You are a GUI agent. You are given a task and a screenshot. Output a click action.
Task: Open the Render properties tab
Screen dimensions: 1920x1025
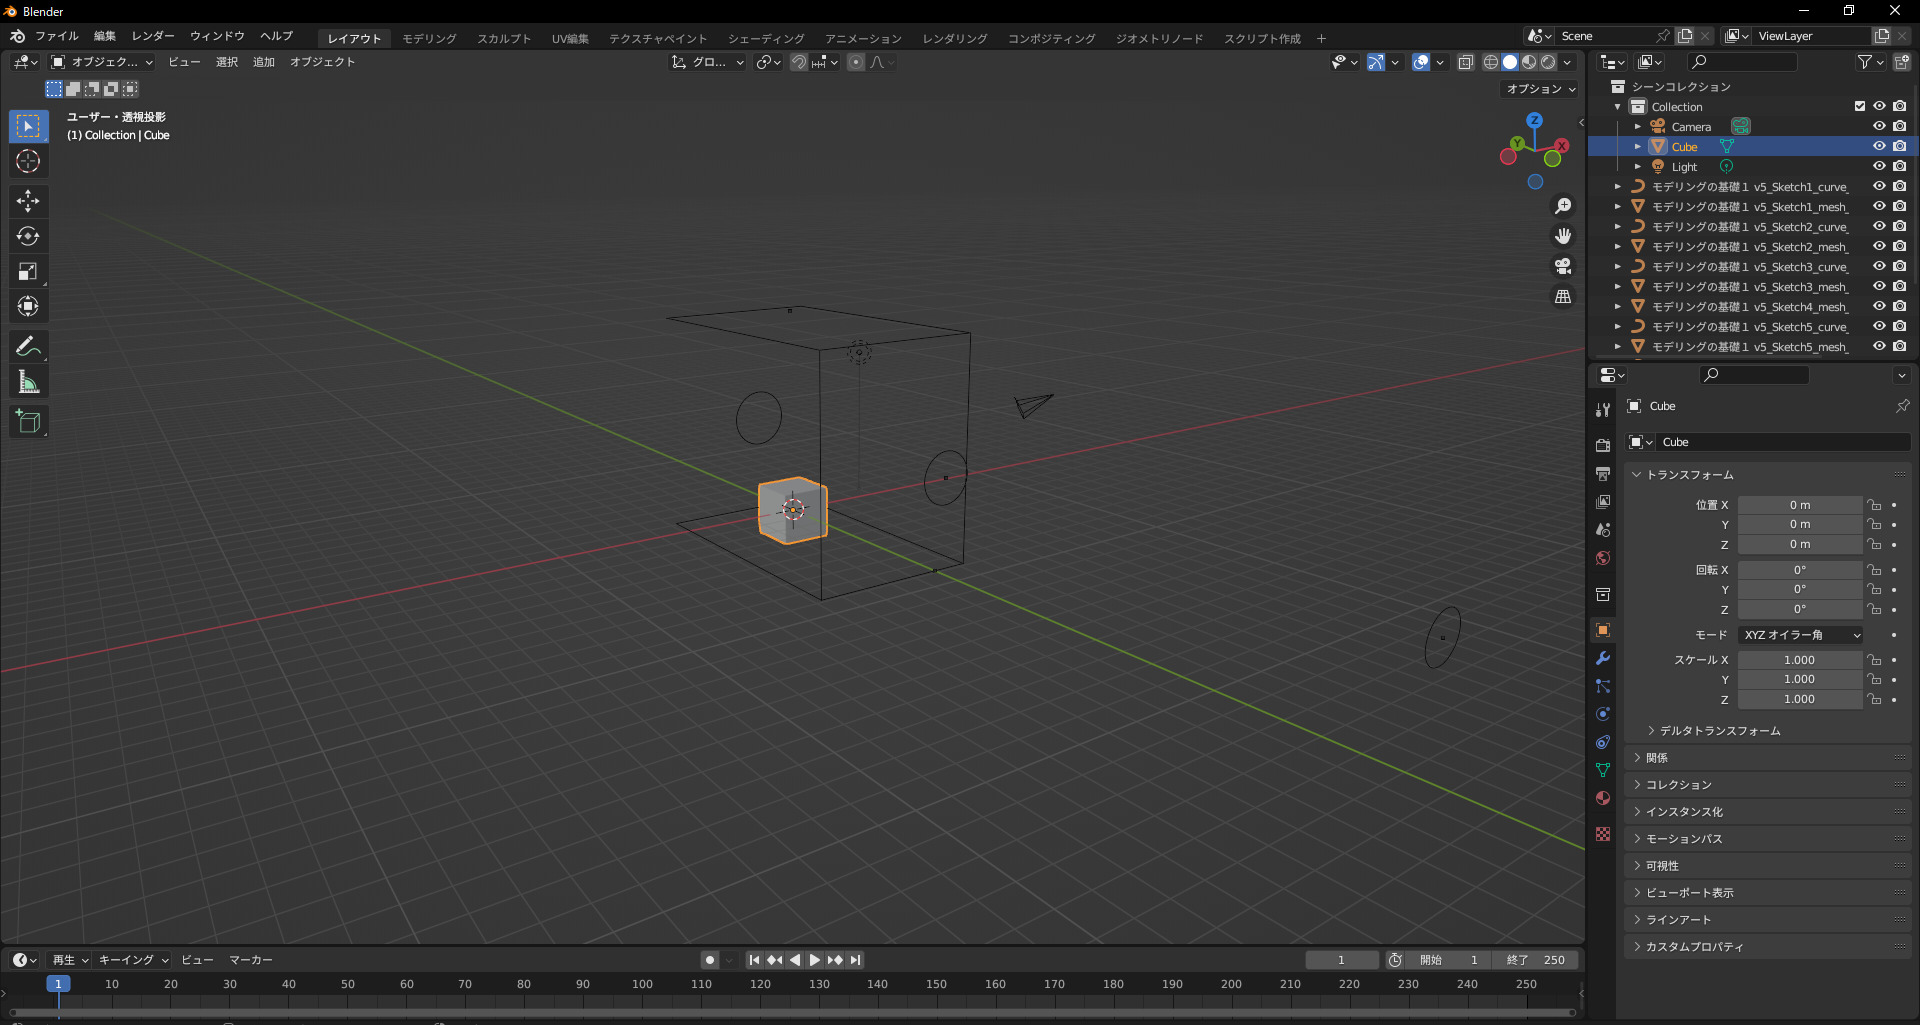pyautogui.click(x=1603, y=445)
